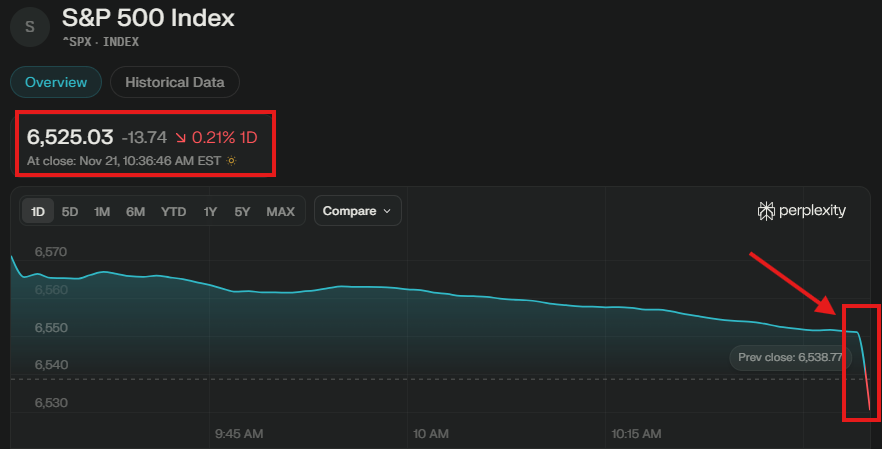This screenshot has height=449, width=882.
Task: Select the MAX time range
Action: [280, 212]
